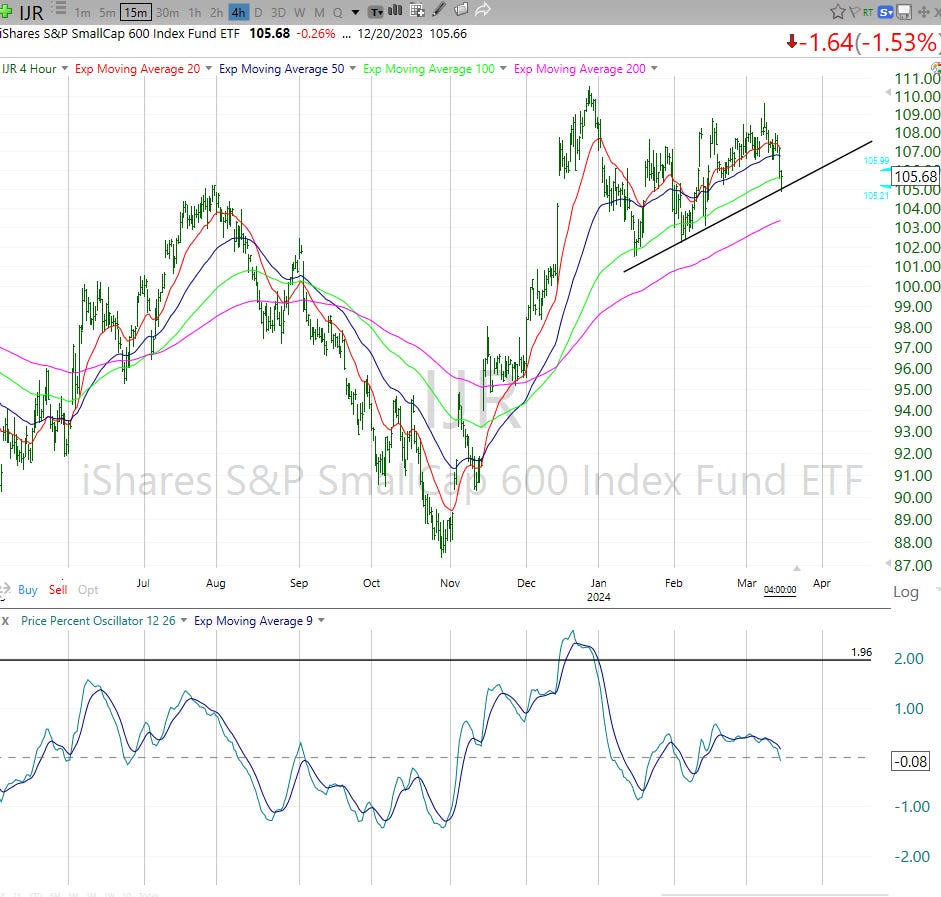Click the flag symbol icon
The image size is (941, 897).
(854, 11)
